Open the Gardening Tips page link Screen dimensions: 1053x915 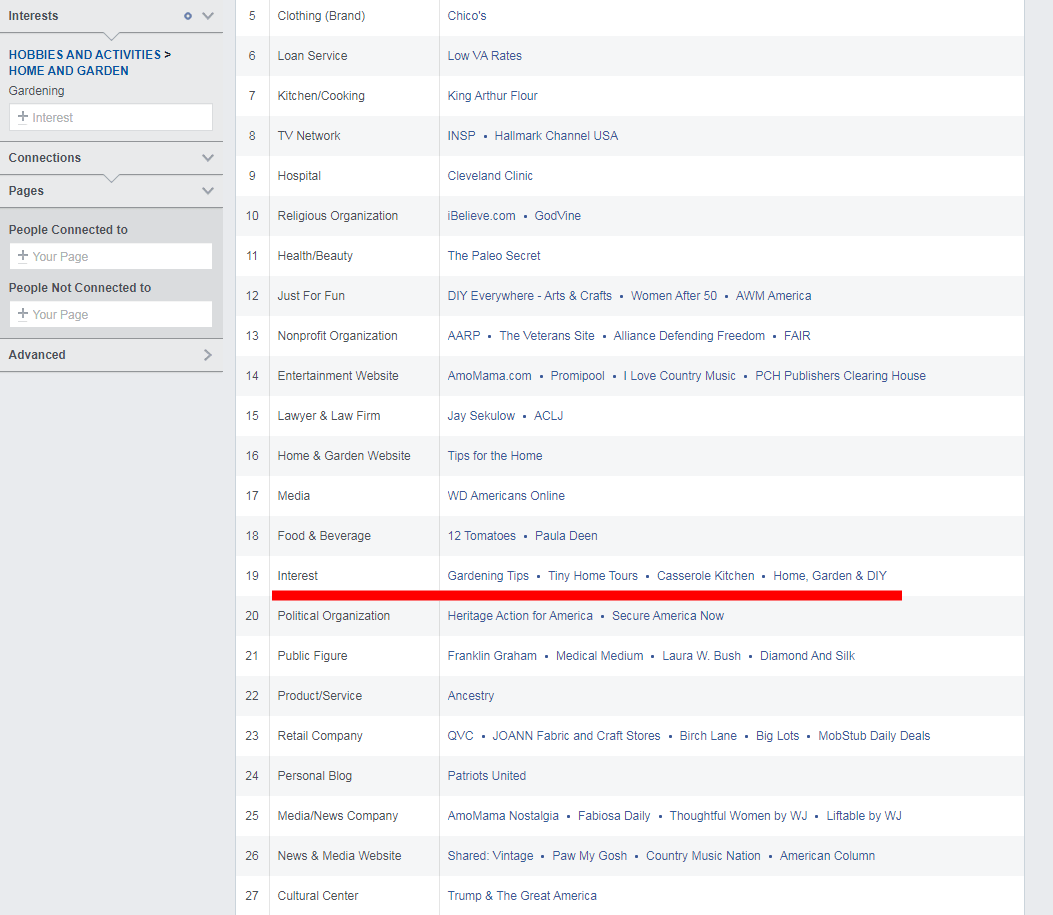pos(488,576)
